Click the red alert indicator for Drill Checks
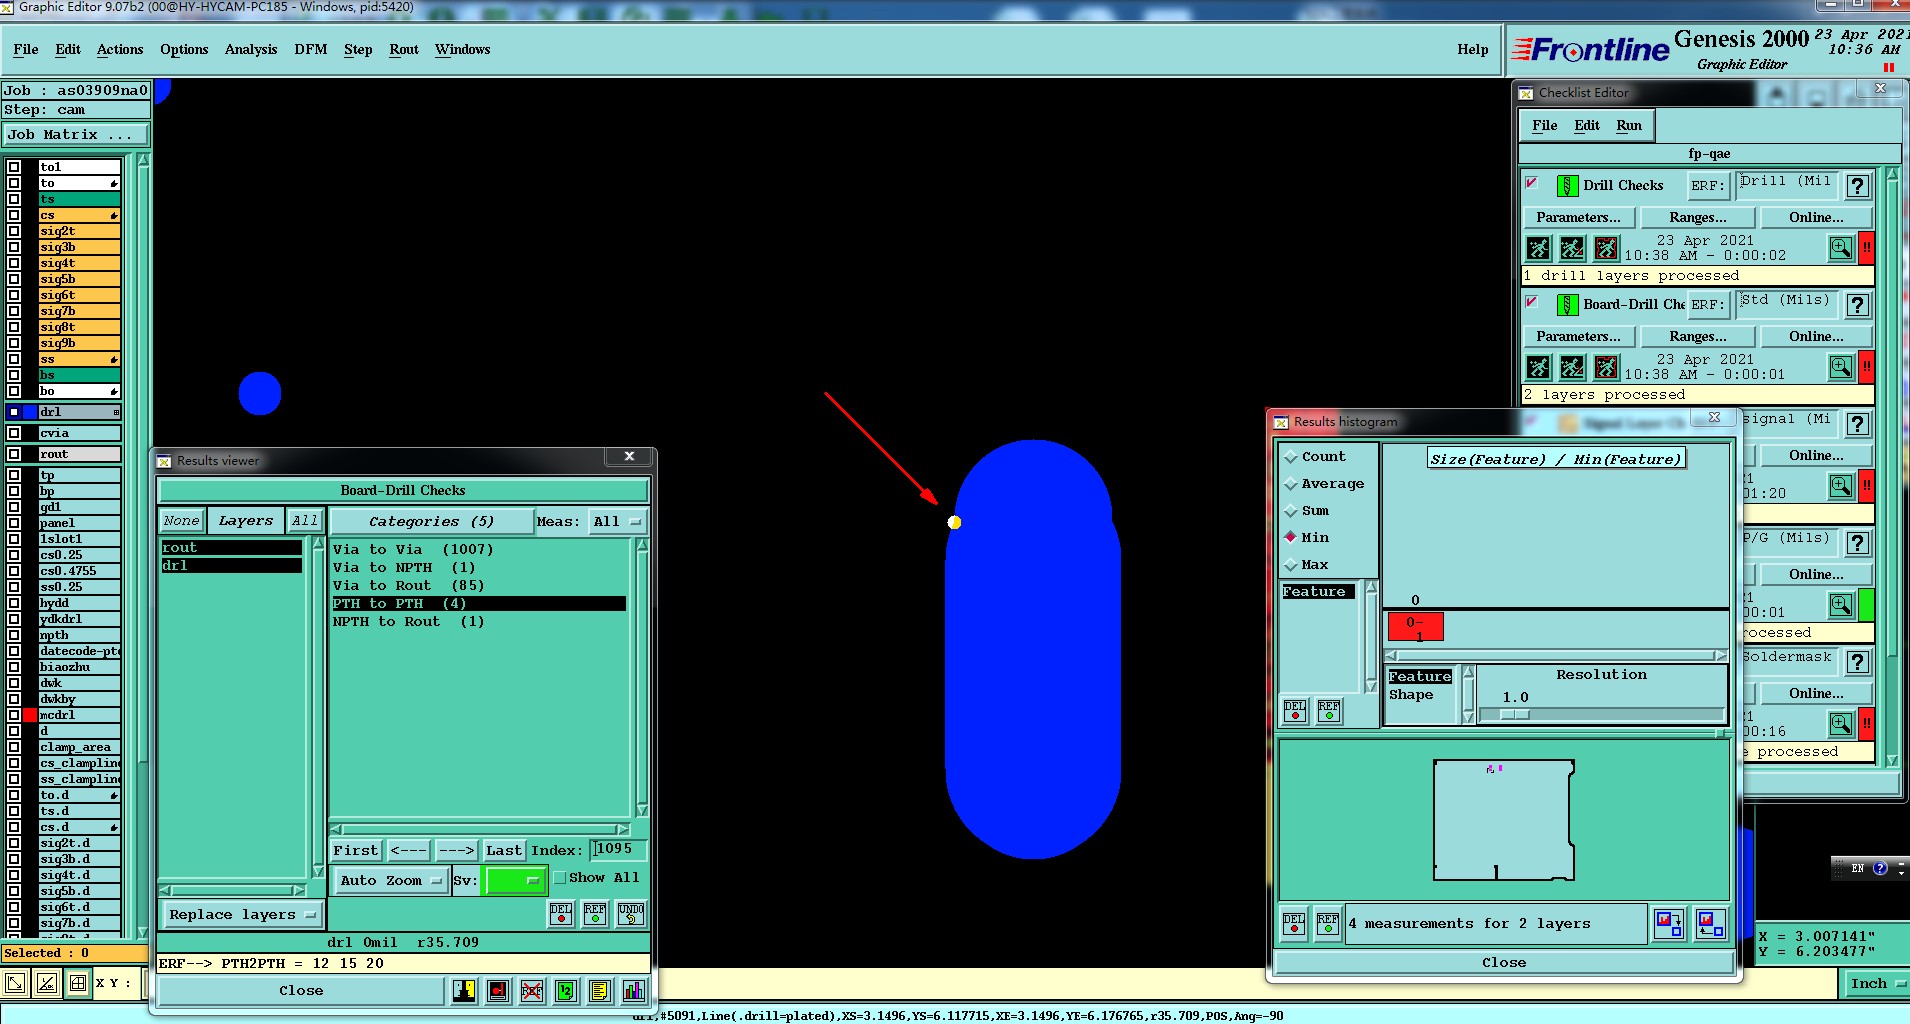Screen dimensions: 1910x1024 pyautogui.click(x=1866, y=248)
